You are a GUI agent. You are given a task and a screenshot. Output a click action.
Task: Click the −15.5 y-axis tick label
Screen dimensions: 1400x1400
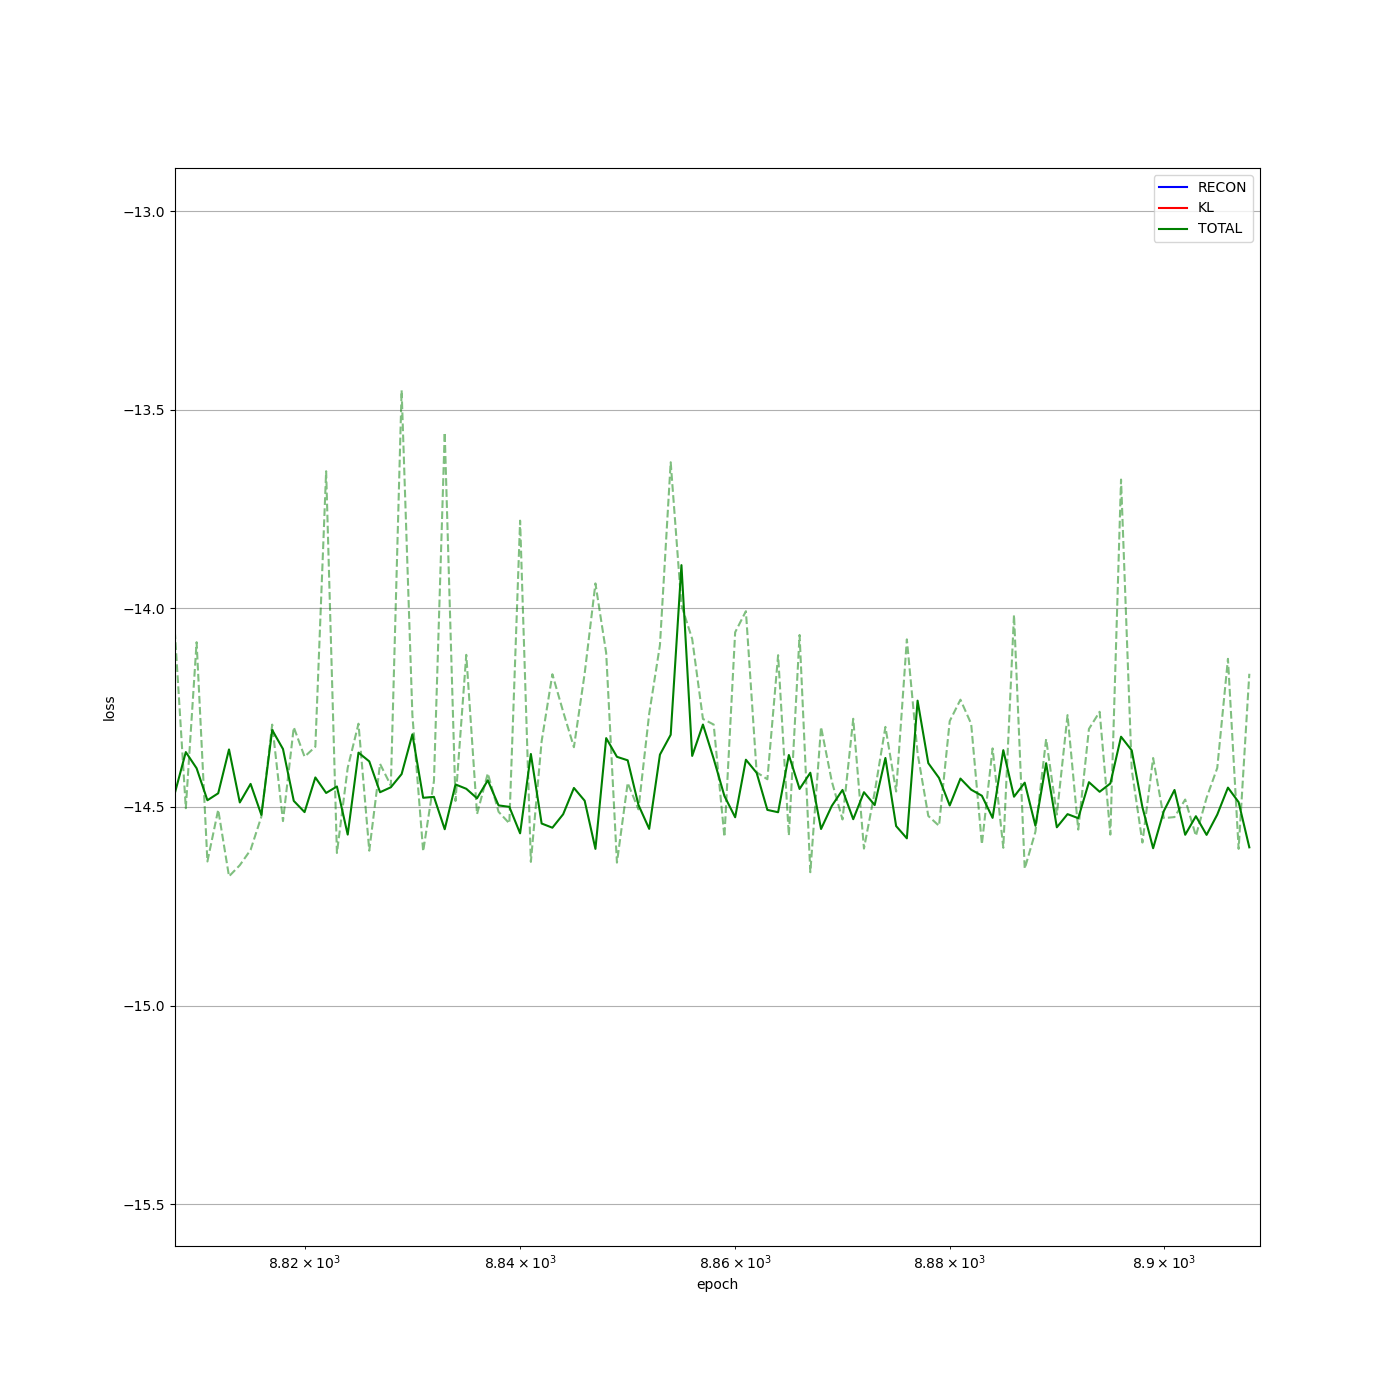point(143,1204)
